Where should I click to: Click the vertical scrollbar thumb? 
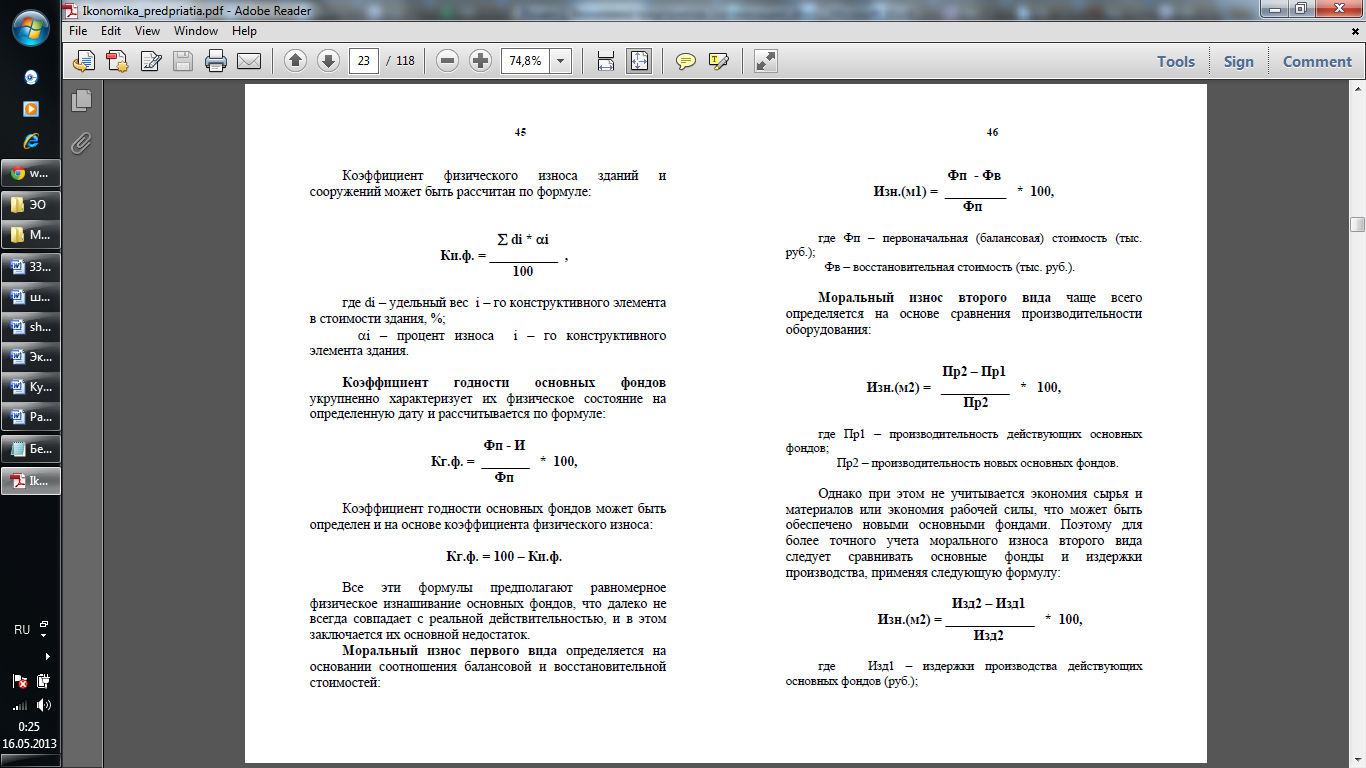(x=1357, y=224)
